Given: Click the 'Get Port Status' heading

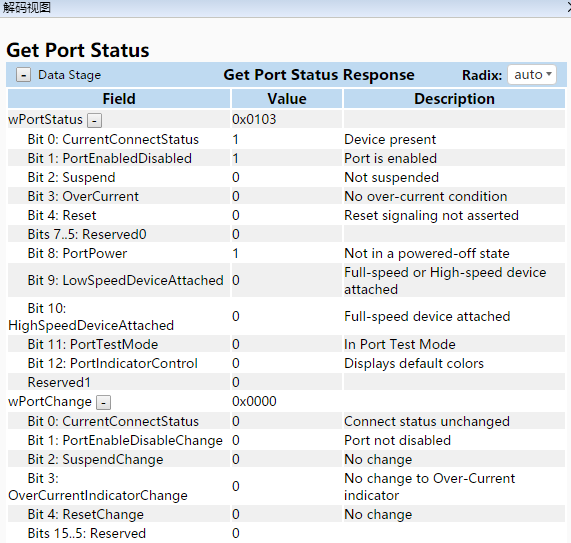Looking at the screenshot, I should [x=78, y=50].
